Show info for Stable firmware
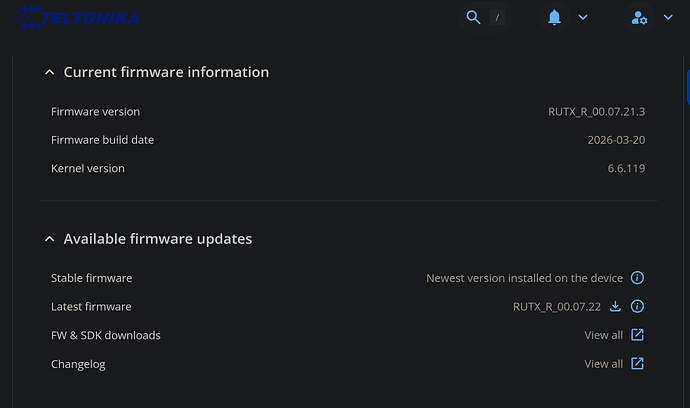The width and height of the screenshot is (690, 408). click(x=637, y=278)
